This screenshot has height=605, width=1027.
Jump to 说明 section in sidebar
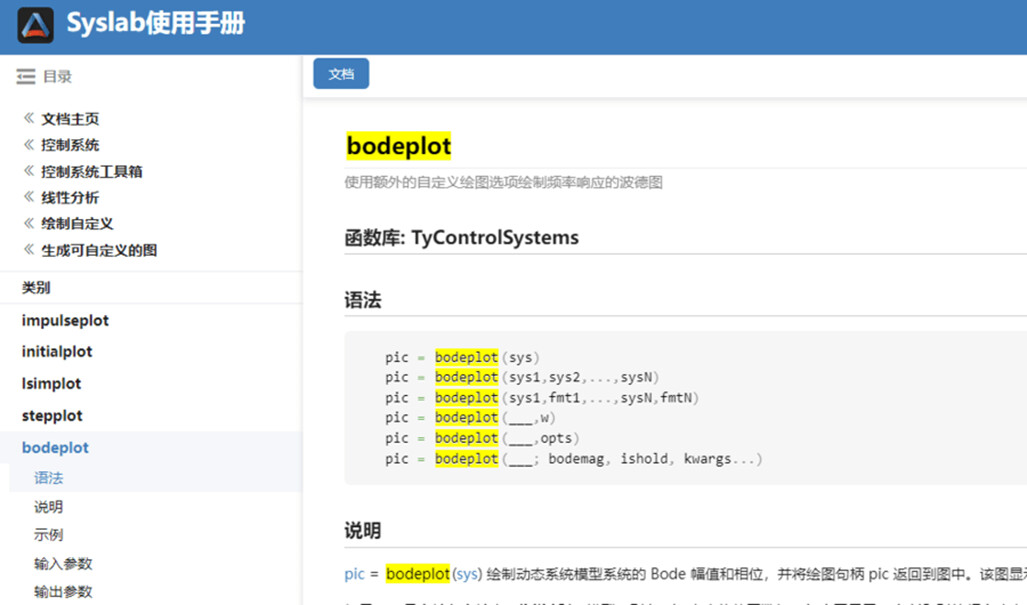48,506
